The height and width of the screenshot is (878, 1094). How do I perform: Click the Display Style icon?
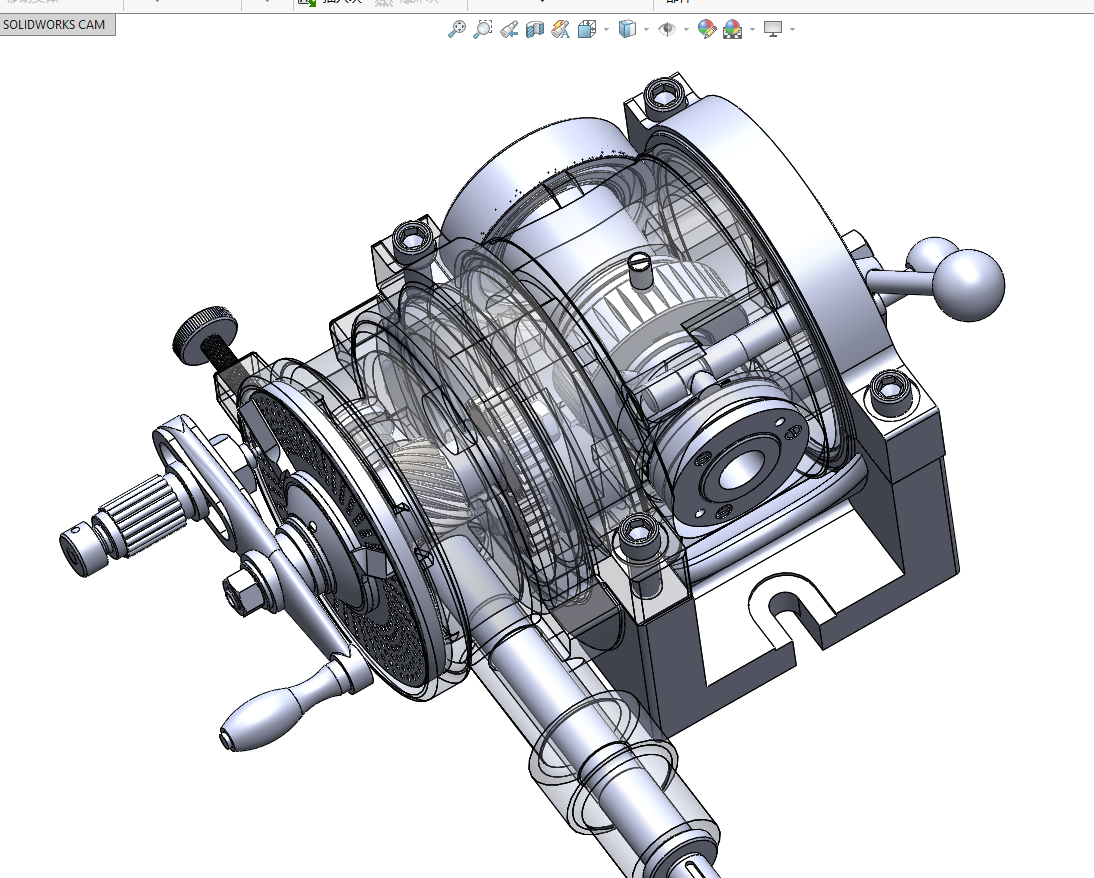(627, 29)
